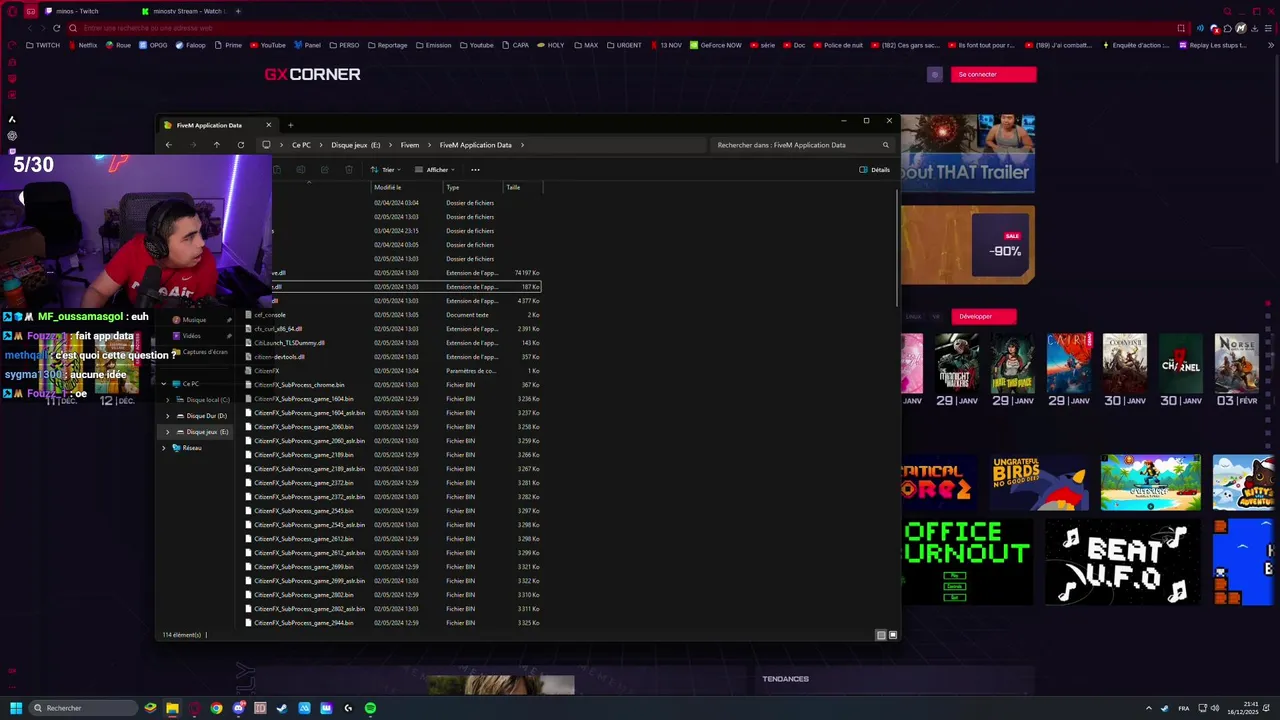Click the search magnifier in Explorer search box
Viewport: 1280px width, 720px height.
pyautogui.click(x=885, y=145)
